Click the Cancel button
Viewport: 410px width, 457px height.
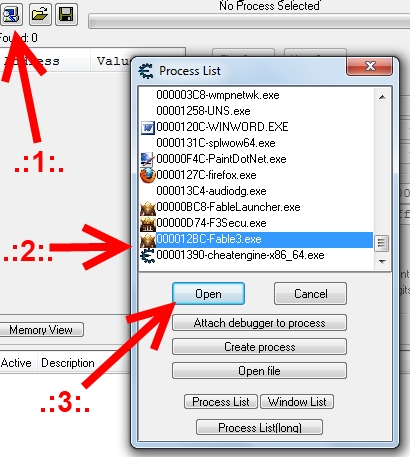[310, 294]
